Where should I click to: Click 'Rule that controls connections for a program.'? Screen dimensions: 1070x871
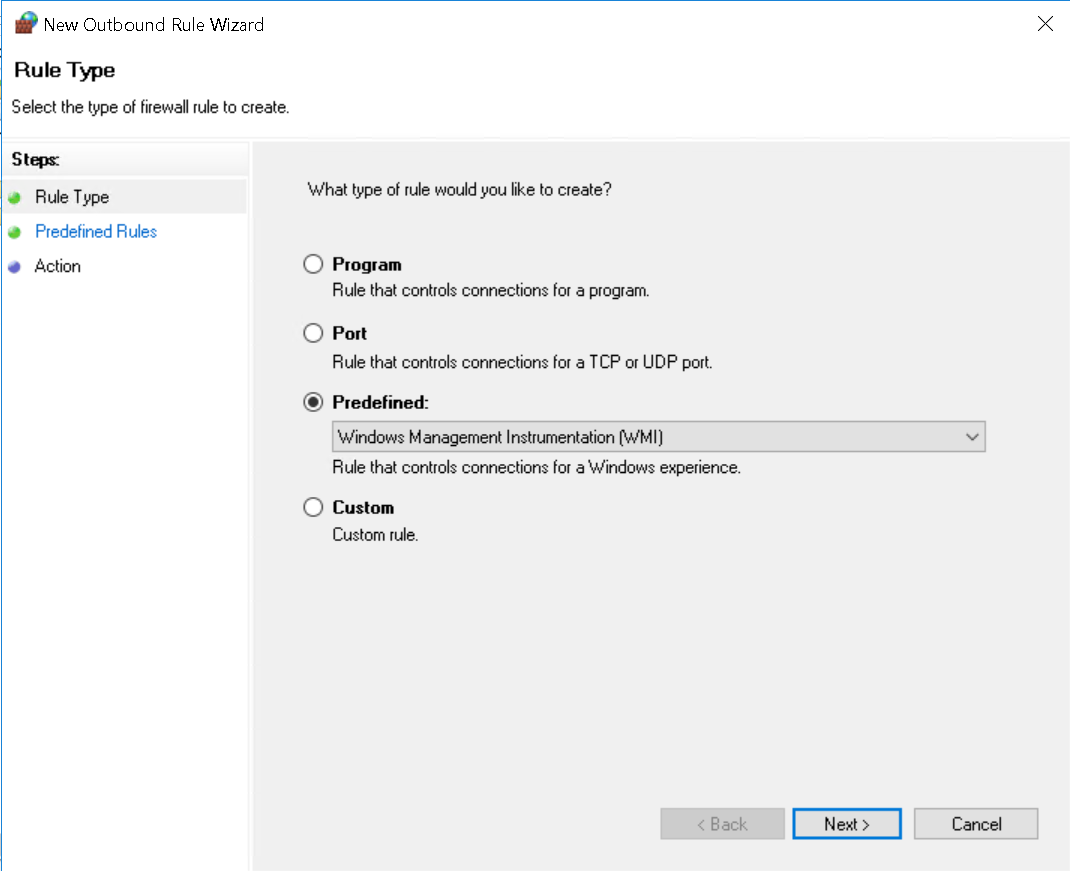click(x=491, y=291)
